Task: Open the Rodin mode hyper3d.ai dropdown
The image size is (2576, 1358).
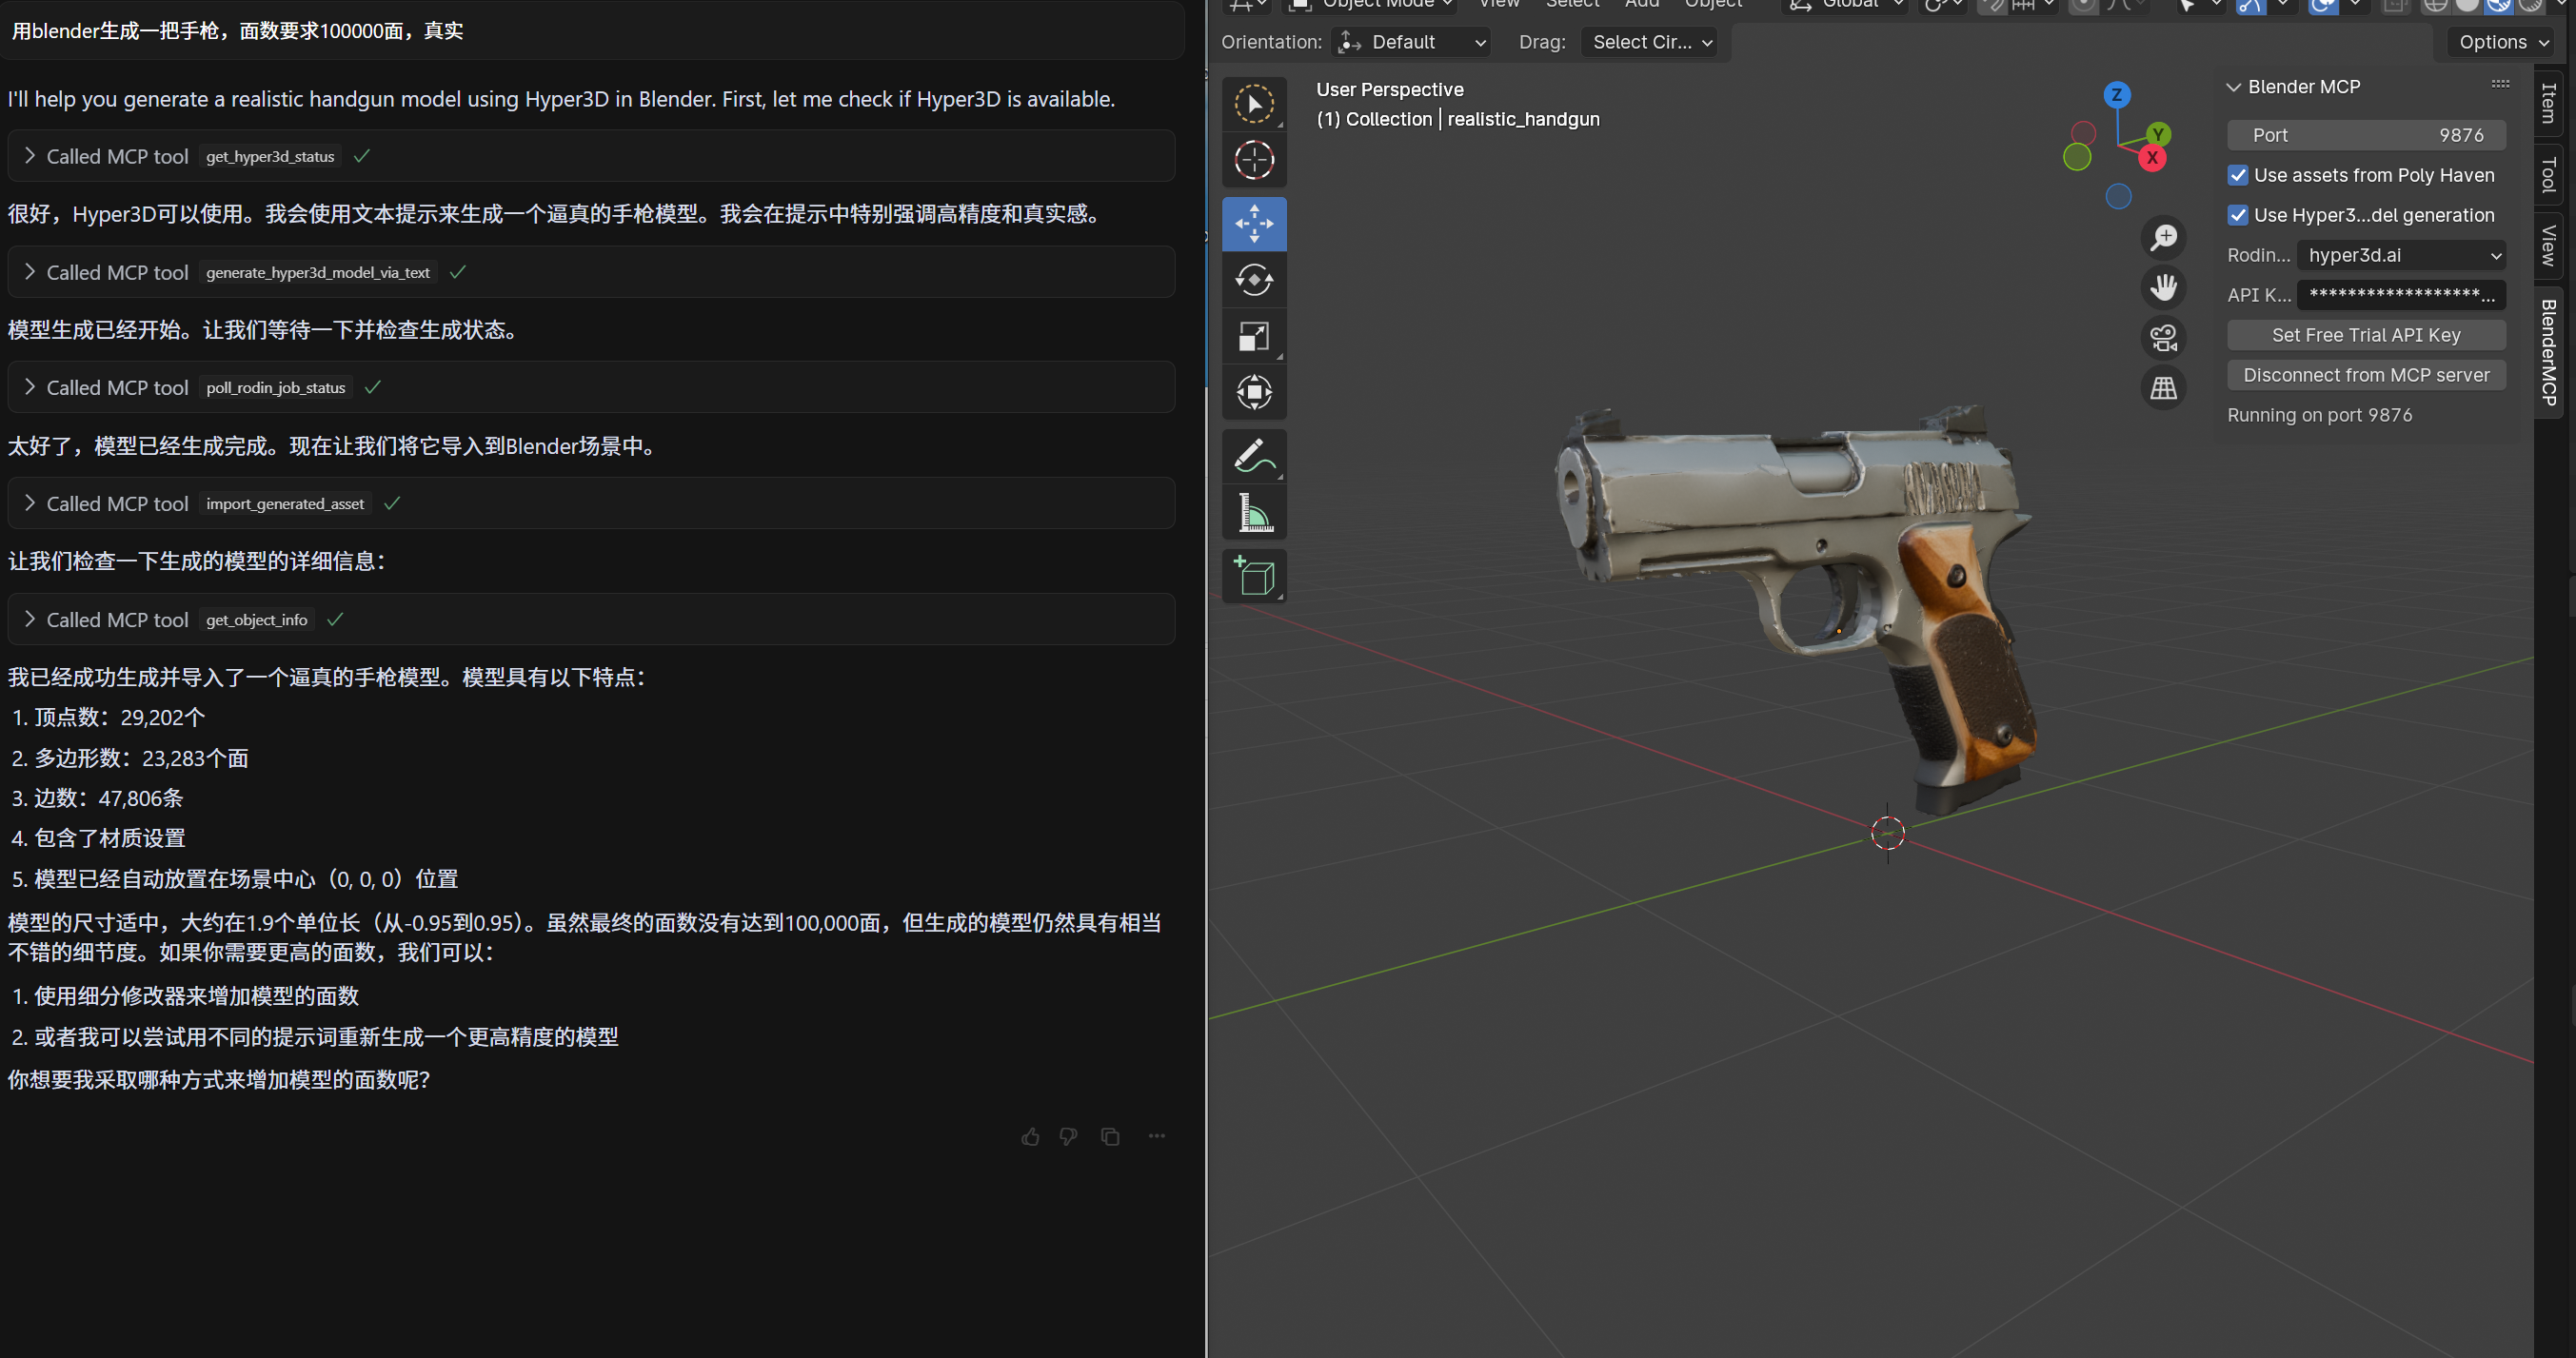Action: pyautogui.click(x=2400, y=256)
